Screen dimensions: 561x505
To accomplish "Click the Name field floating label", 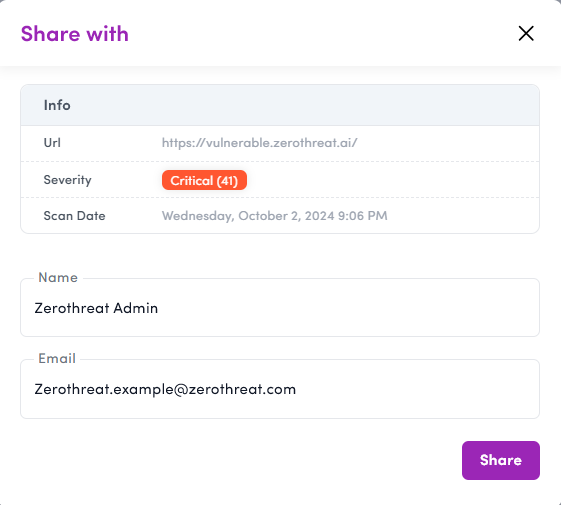I will pos(58,277).
